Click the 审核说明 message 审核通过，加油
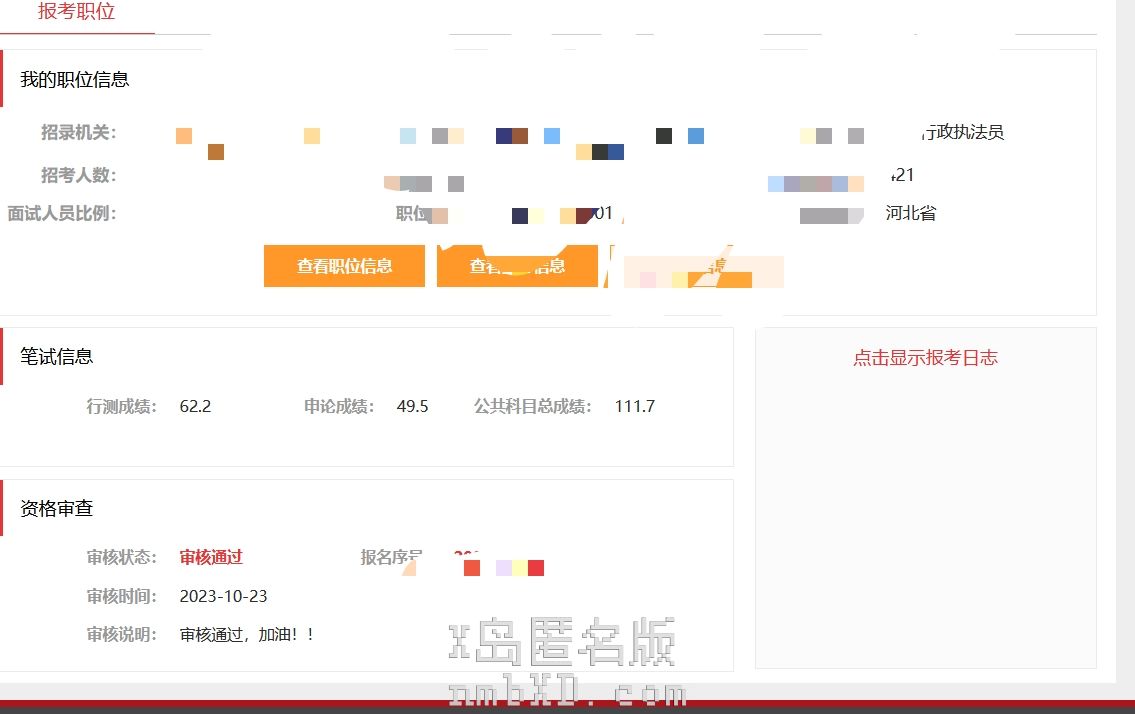 [x=247, y=634]
